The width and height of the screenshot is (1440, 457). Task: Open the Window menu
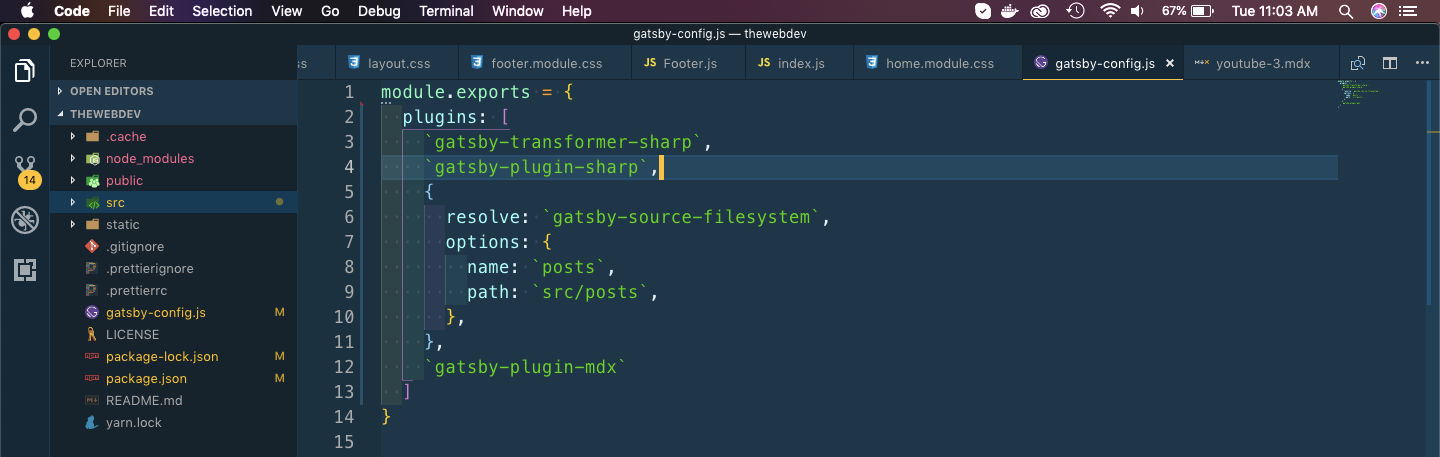(518, 11)
